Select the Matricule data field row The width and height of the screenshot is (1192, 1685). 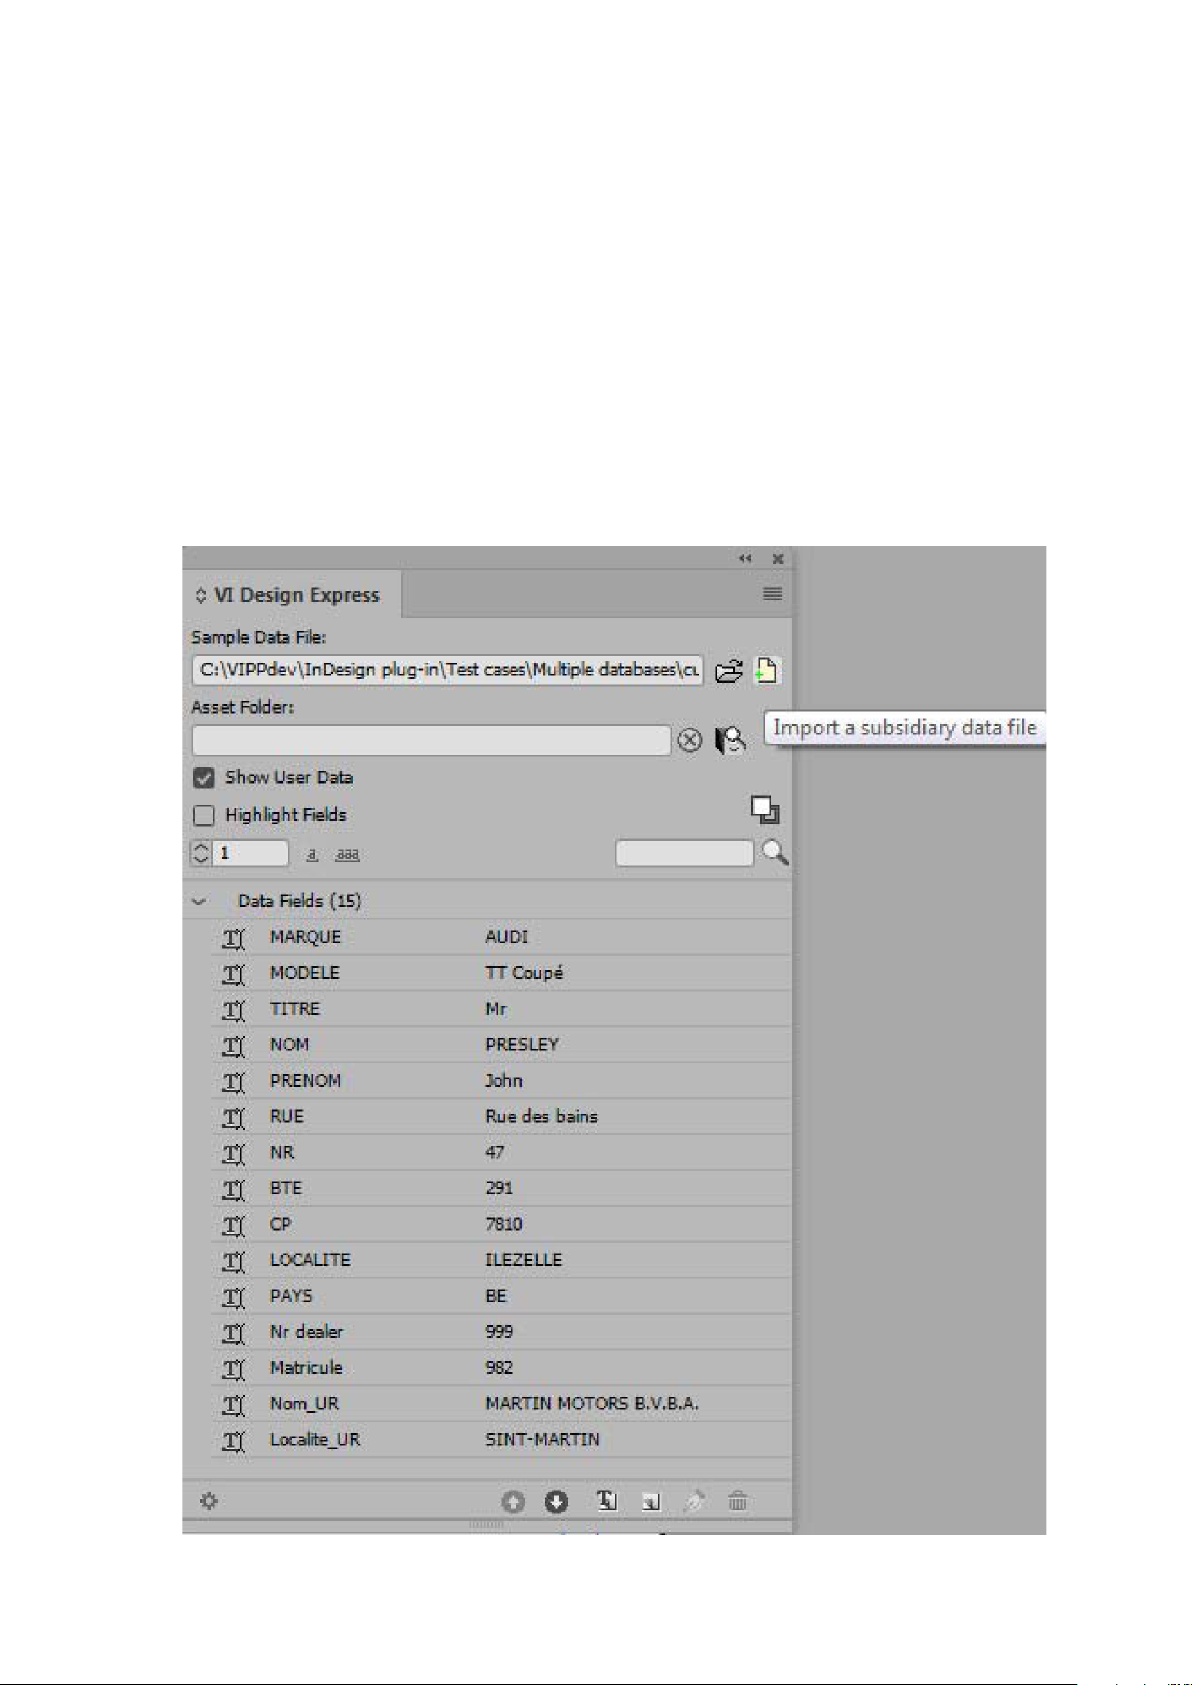pyautogui.click(x=501, y=1368)
